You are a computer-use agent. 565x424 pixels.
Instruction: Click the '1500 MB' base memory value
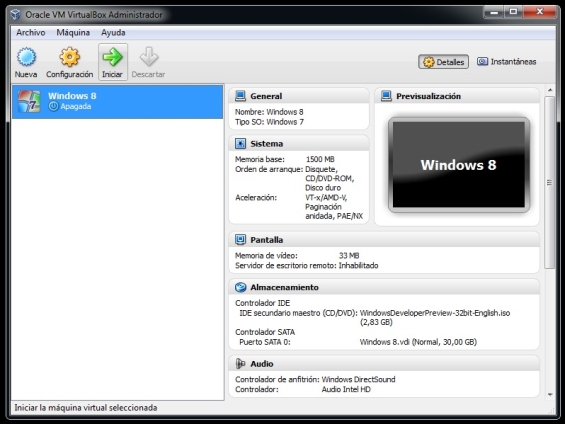[x=320, y=159]
